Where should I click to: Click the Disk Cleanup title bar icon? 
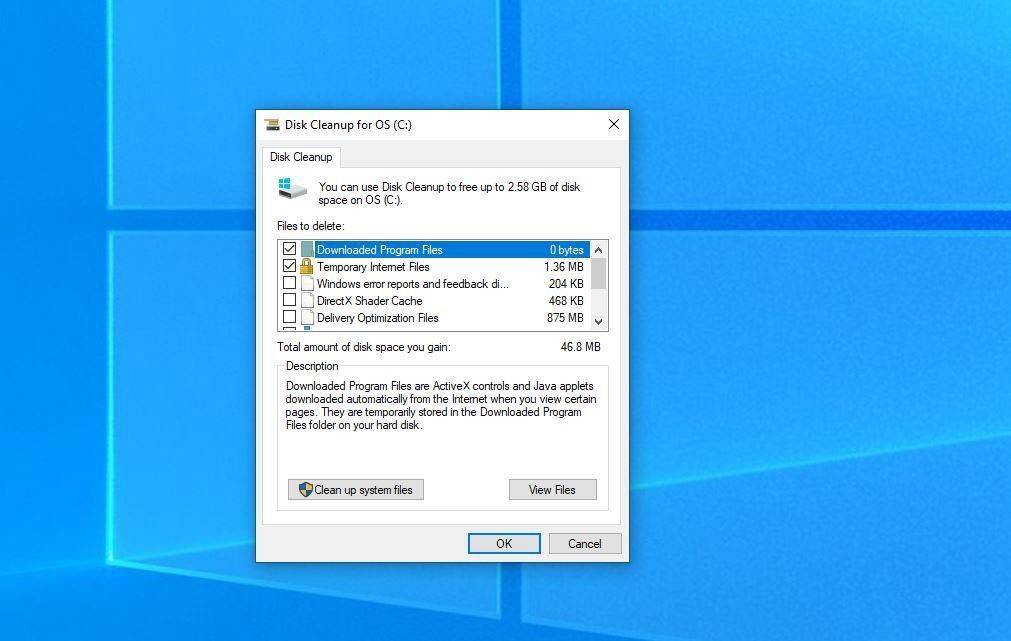pos(272,125)
